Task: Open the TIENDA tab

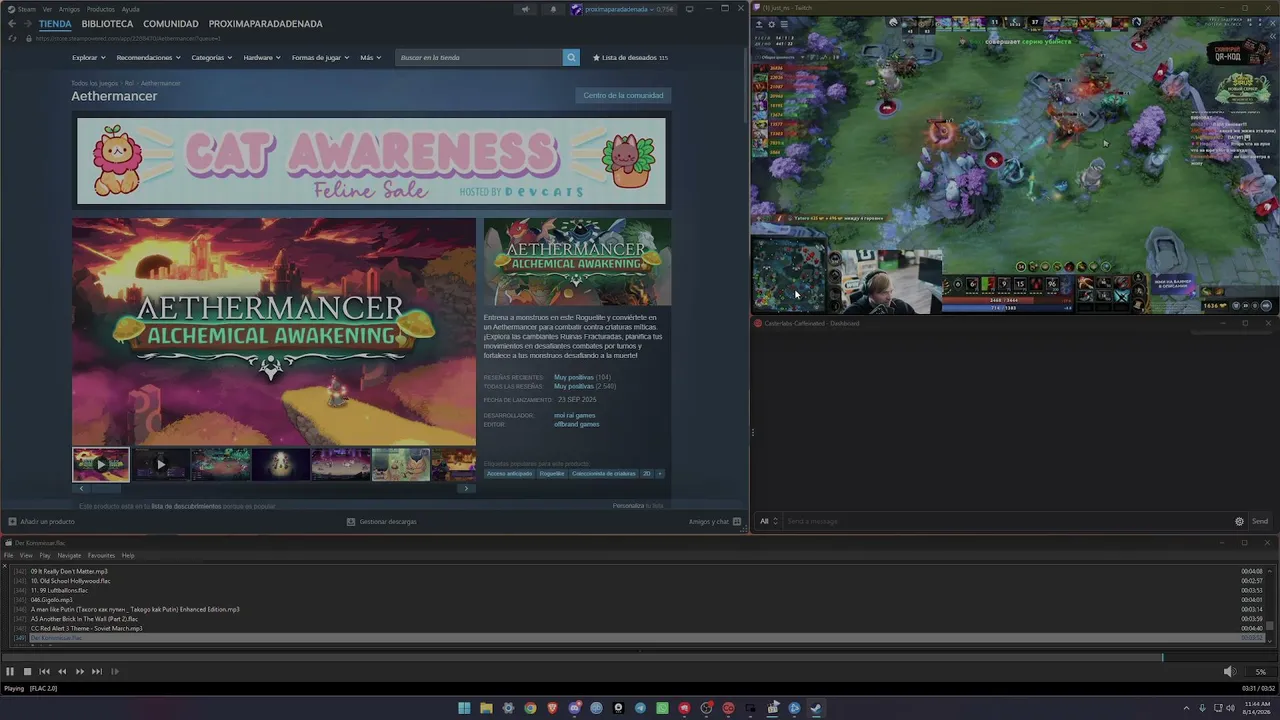Action: click(55, 24)
